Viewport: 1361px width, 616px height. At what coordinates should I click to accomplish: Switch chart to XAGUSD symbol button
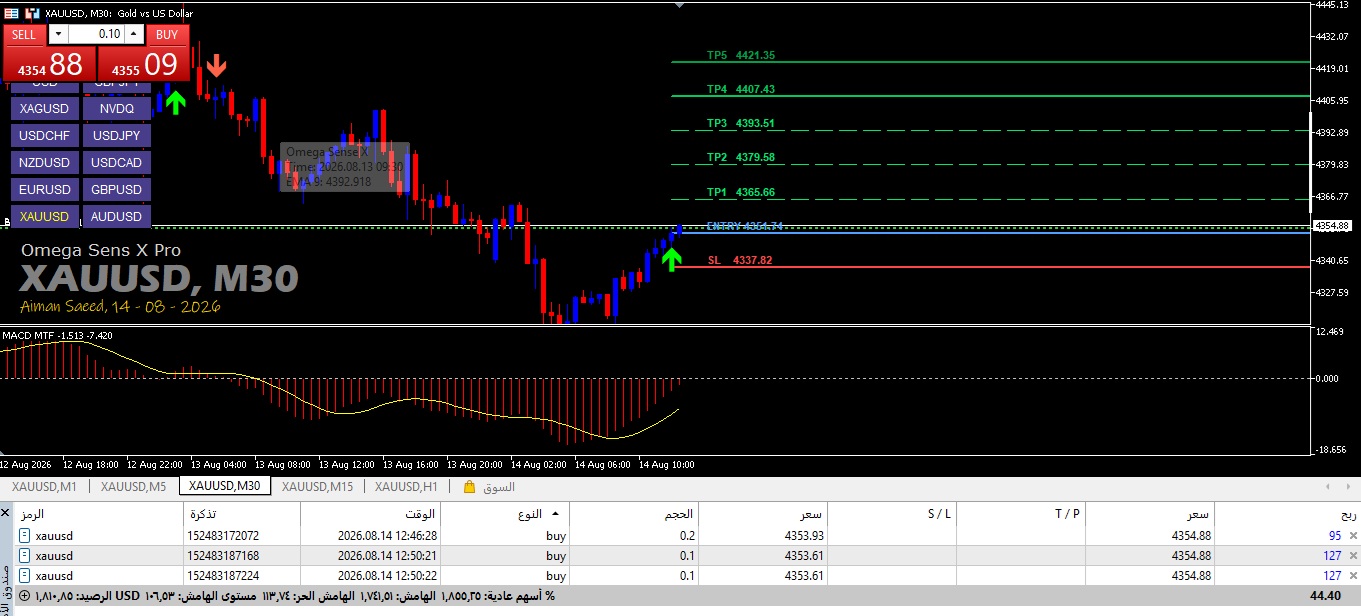(45, 109)
